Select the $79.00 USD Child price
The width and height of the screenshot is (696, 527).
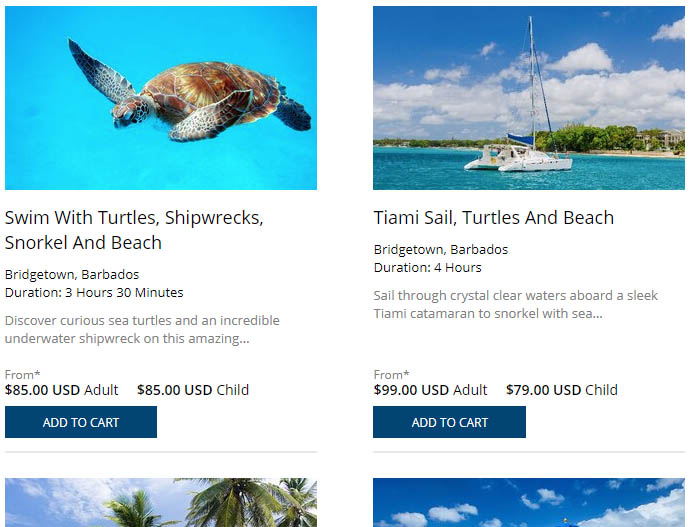[562, 390]
